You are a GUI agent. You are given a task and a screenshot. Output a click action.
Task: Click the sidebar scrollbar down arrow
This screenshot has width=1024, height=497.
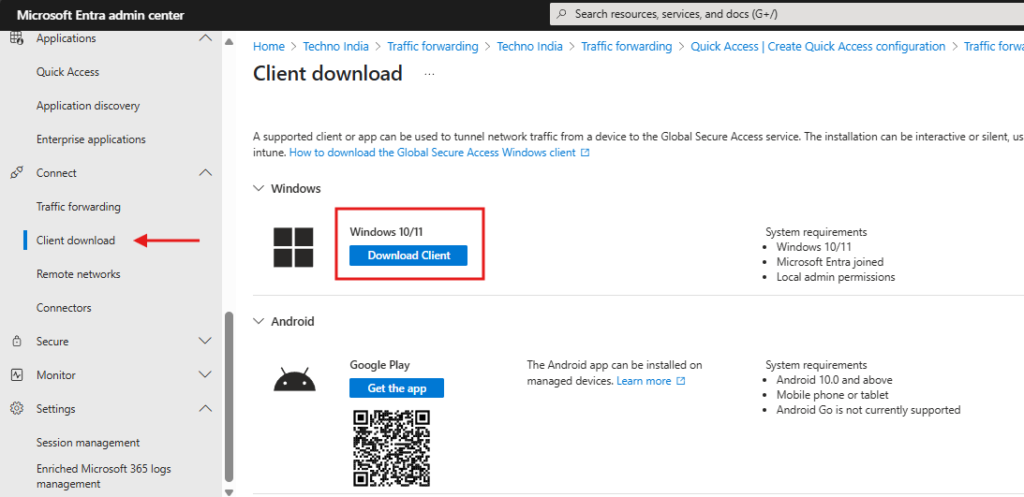229,492
